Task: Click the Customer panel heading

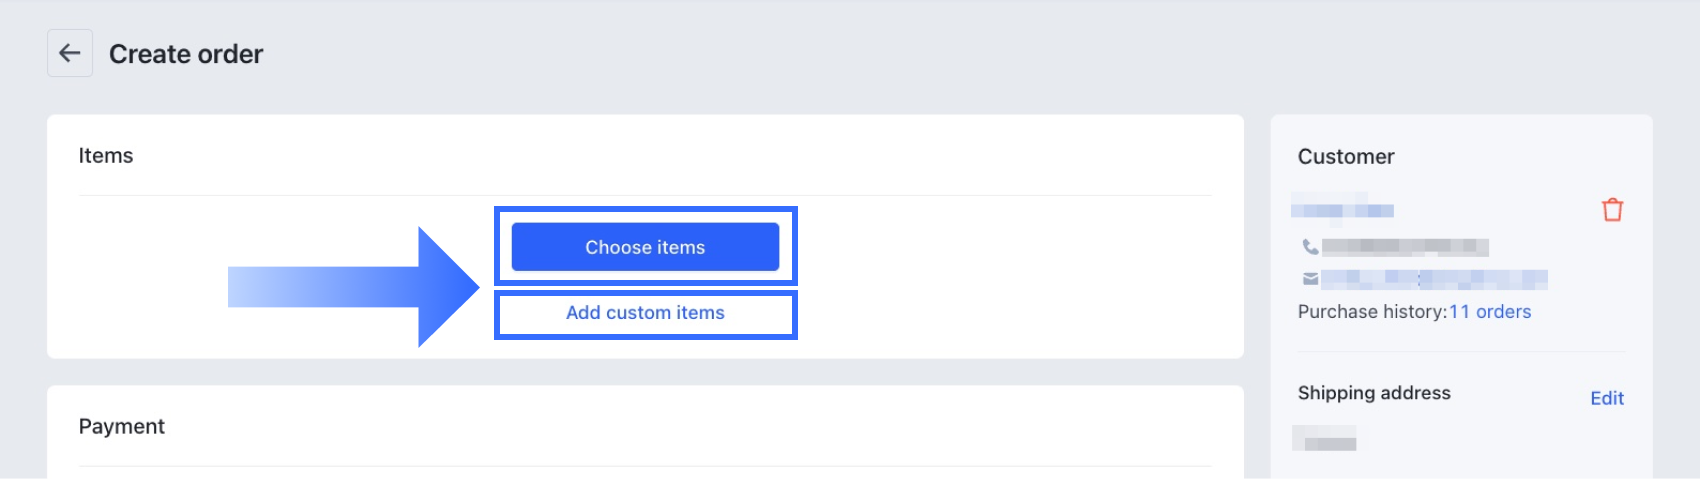Action: pos(1345,157)
